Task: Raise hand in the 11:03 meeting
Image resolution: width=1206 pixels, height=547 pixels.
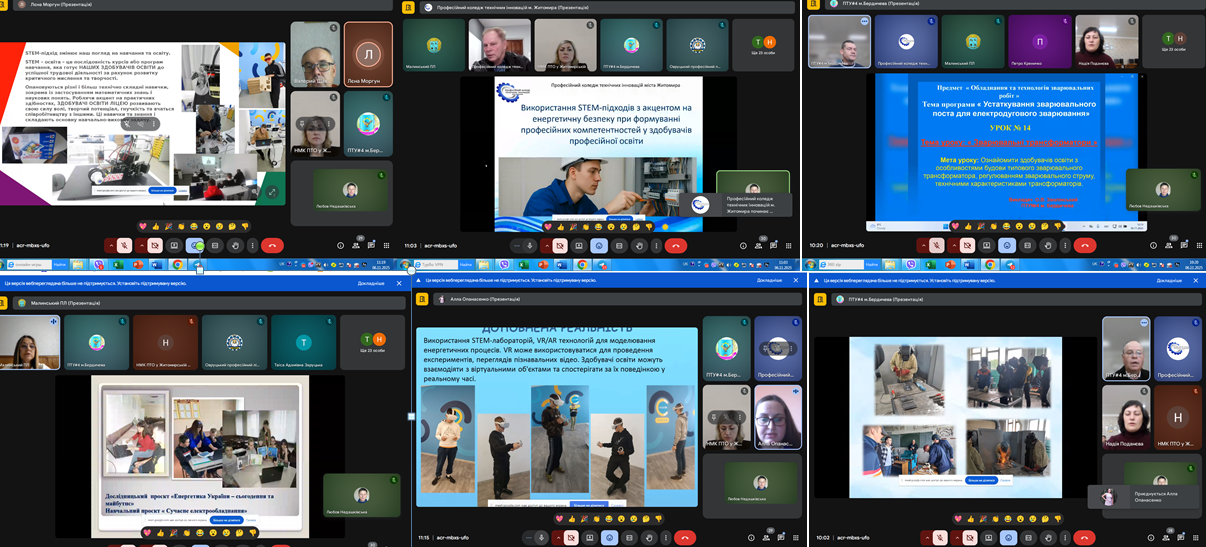Action: [x=639, y=246]
